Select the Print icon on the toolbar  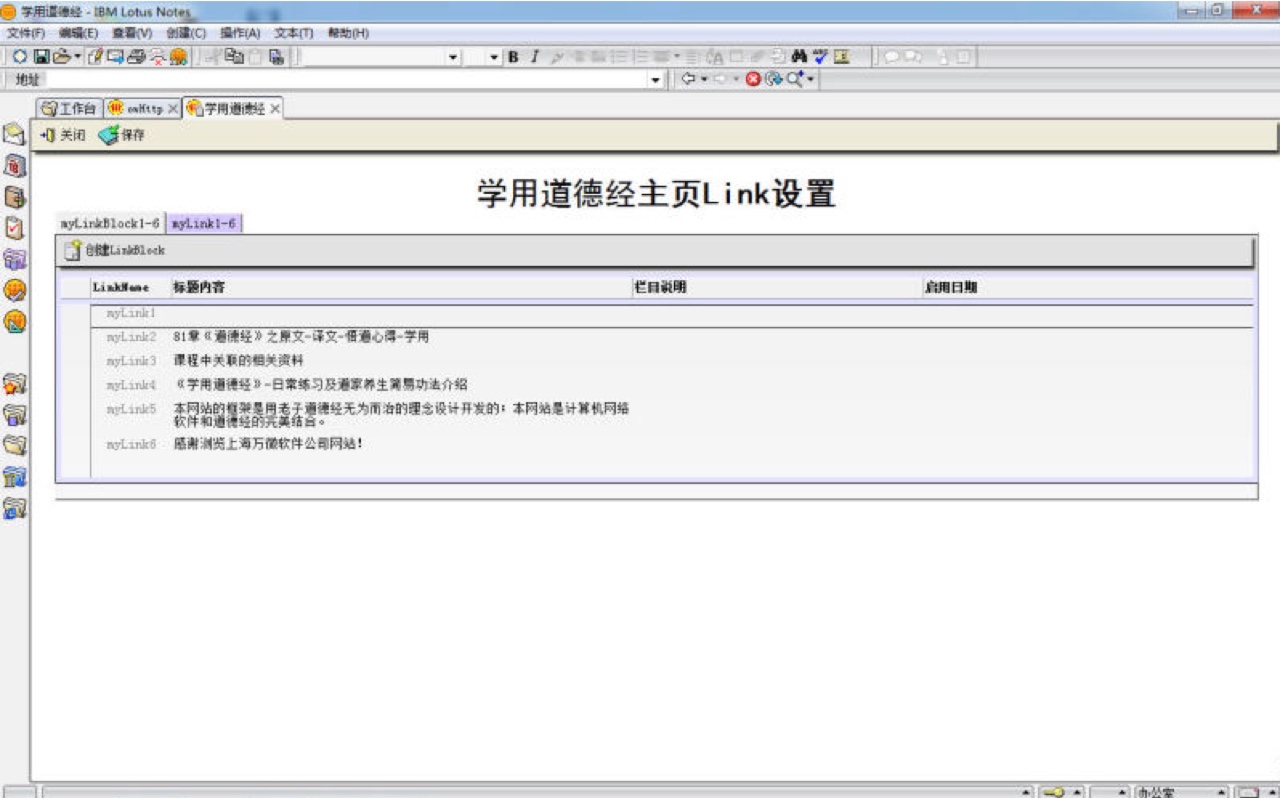[137, 57]
